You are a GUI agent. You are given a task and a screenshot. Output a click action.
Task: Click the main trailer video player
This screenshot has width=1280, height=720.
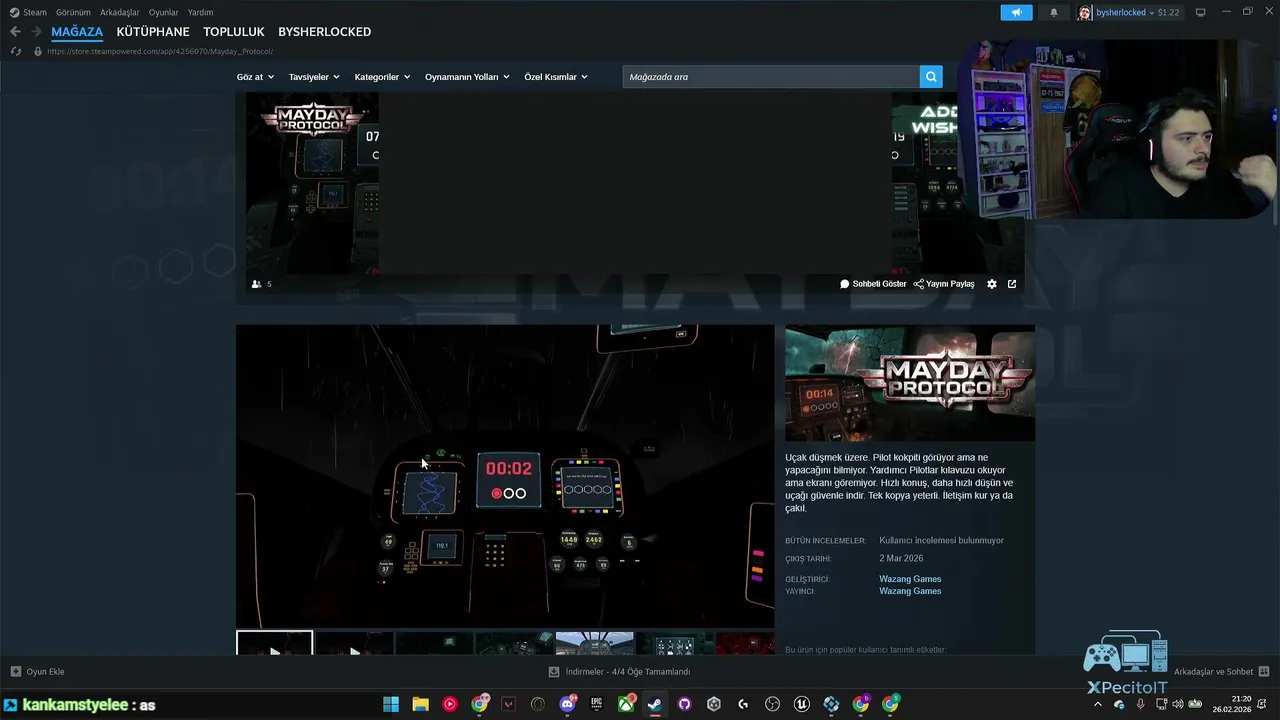click(505, 476)
